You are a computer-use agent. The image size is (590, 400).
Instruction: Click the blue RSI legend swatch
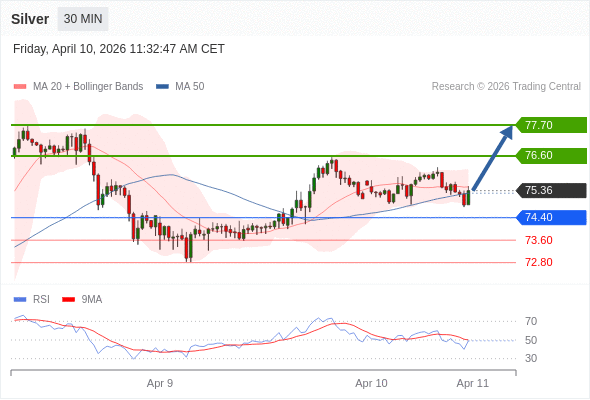pos(20,300)
